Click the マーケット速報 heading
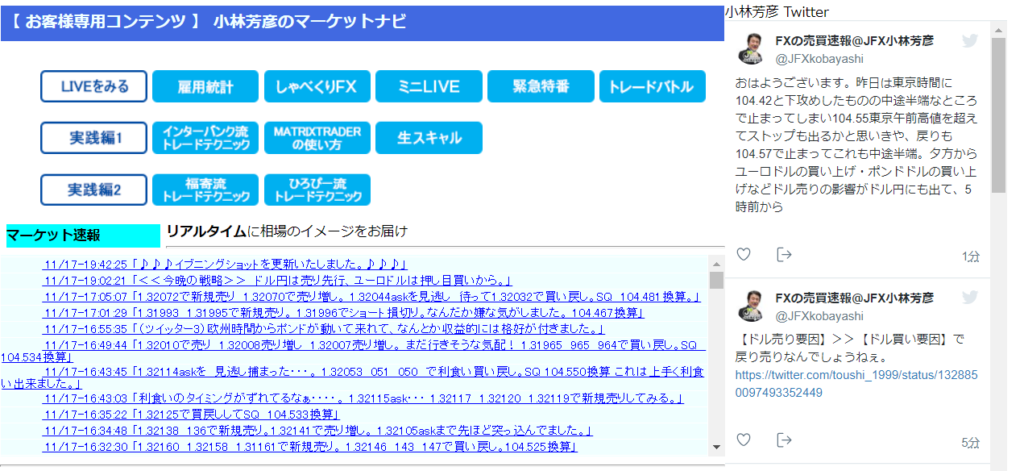Image resolution: width=1024 pixels, height=471 pixels. (54, 235)
